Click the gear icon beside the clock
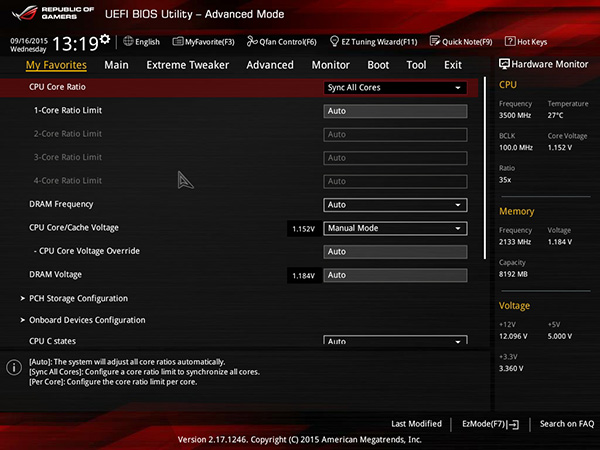Viewport: 600px width, 450px height. pyautogui.click(x=105, y=39)
